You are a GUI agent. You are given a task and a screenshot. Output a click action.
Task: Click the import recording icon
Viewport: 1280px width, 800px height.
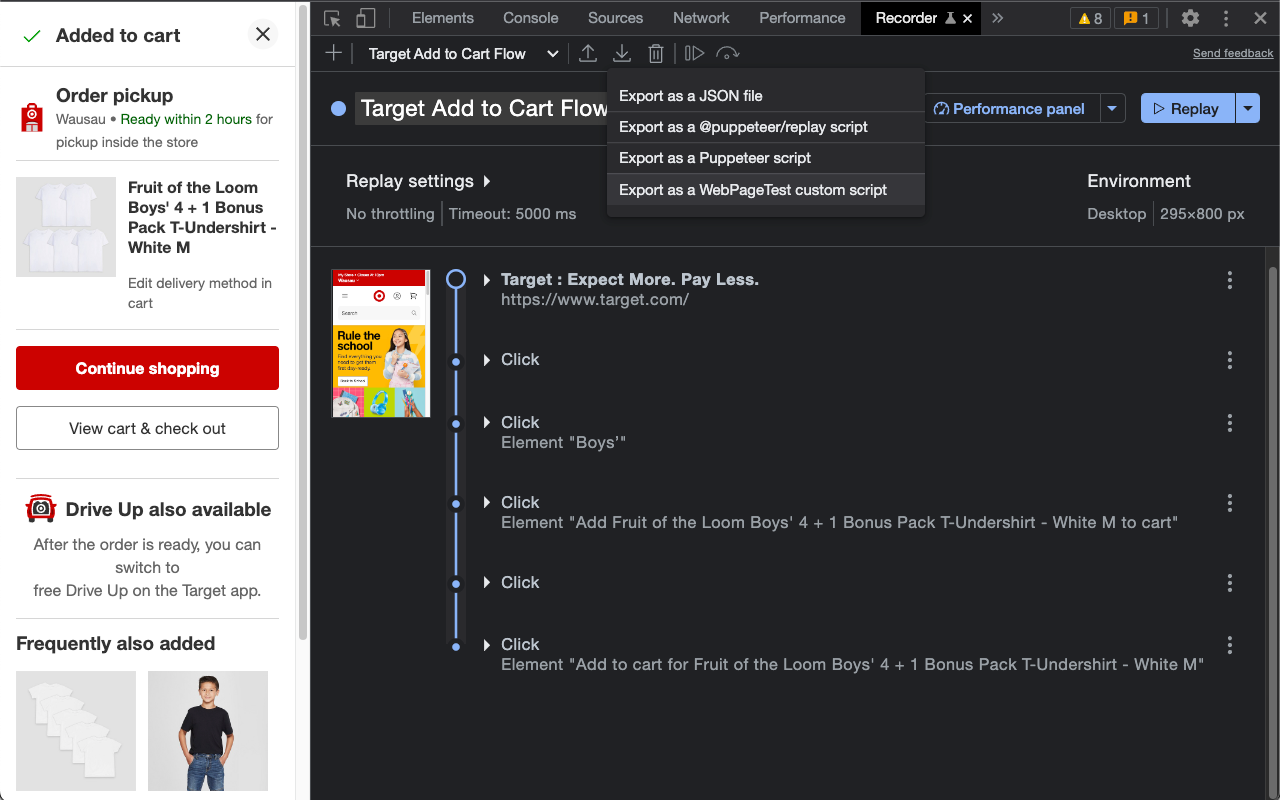click(621, 53)
